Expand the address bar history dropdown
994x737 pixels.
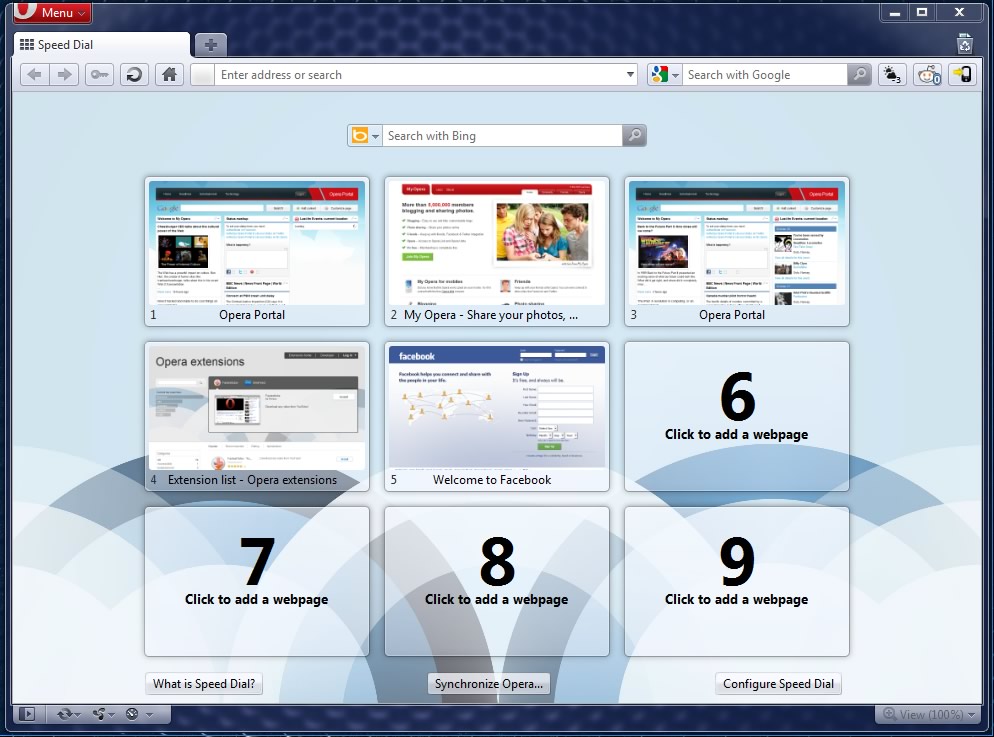(630, 75)
